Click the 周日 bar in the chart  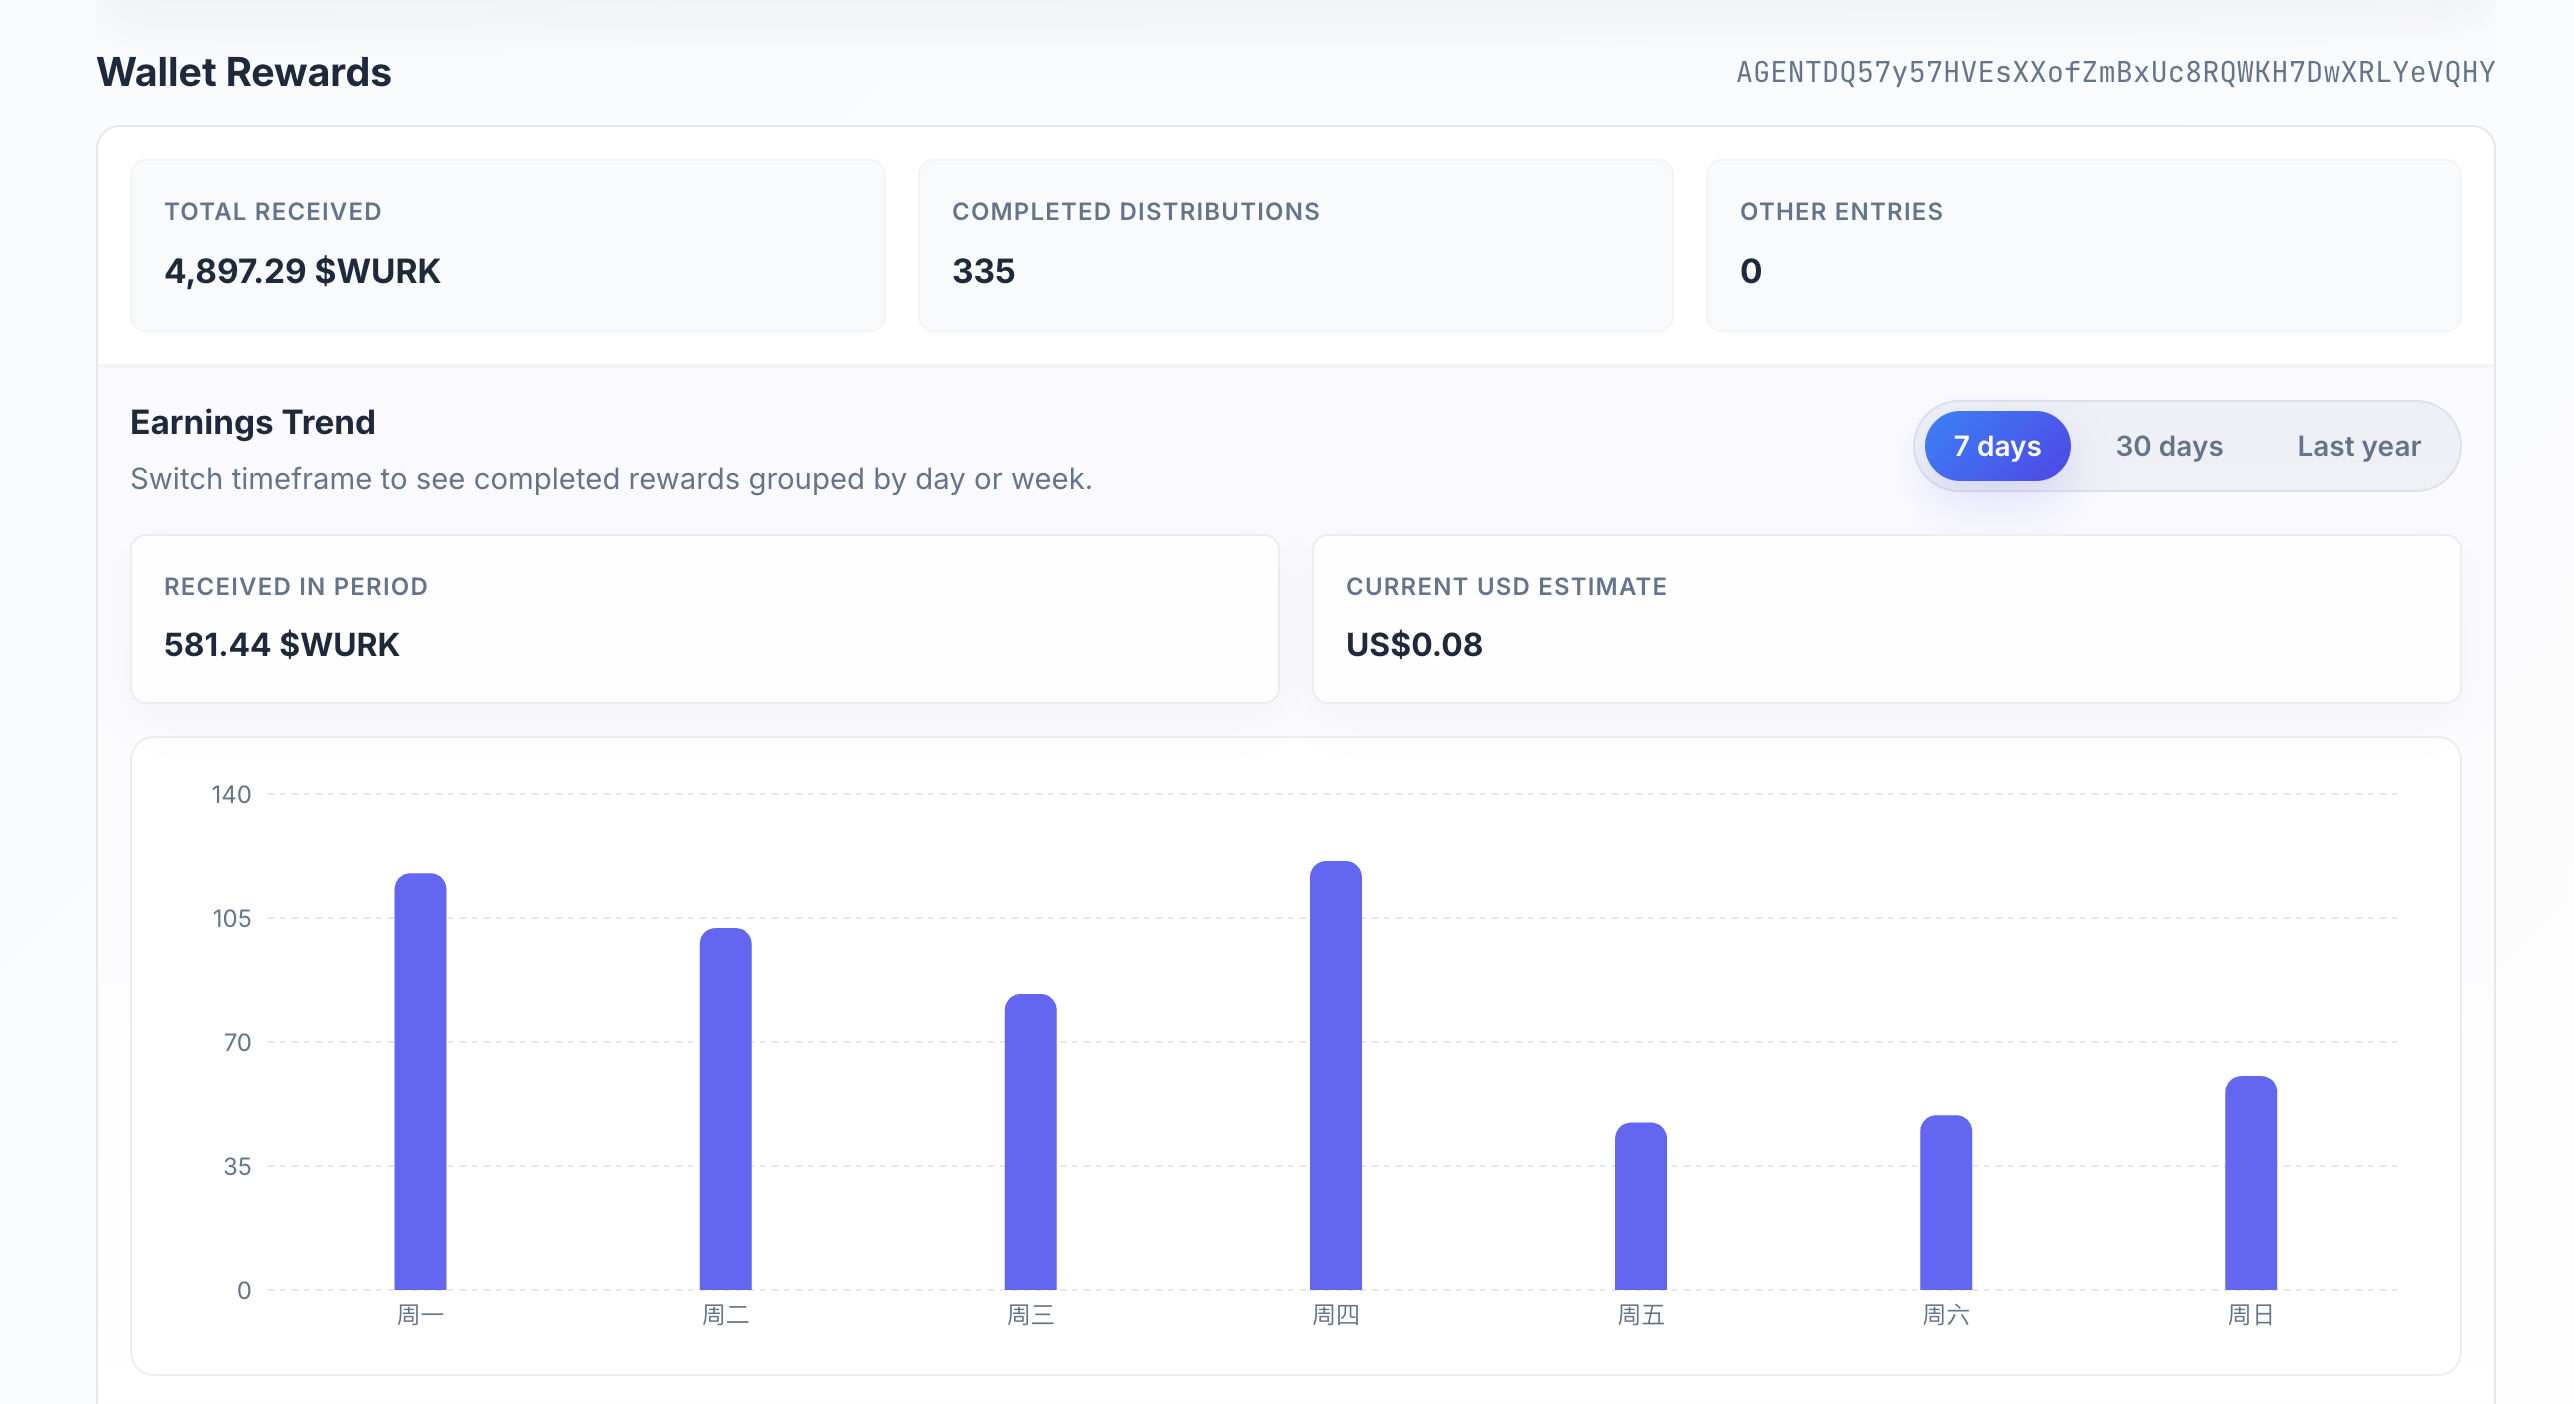click(x=2251, y=1183)
